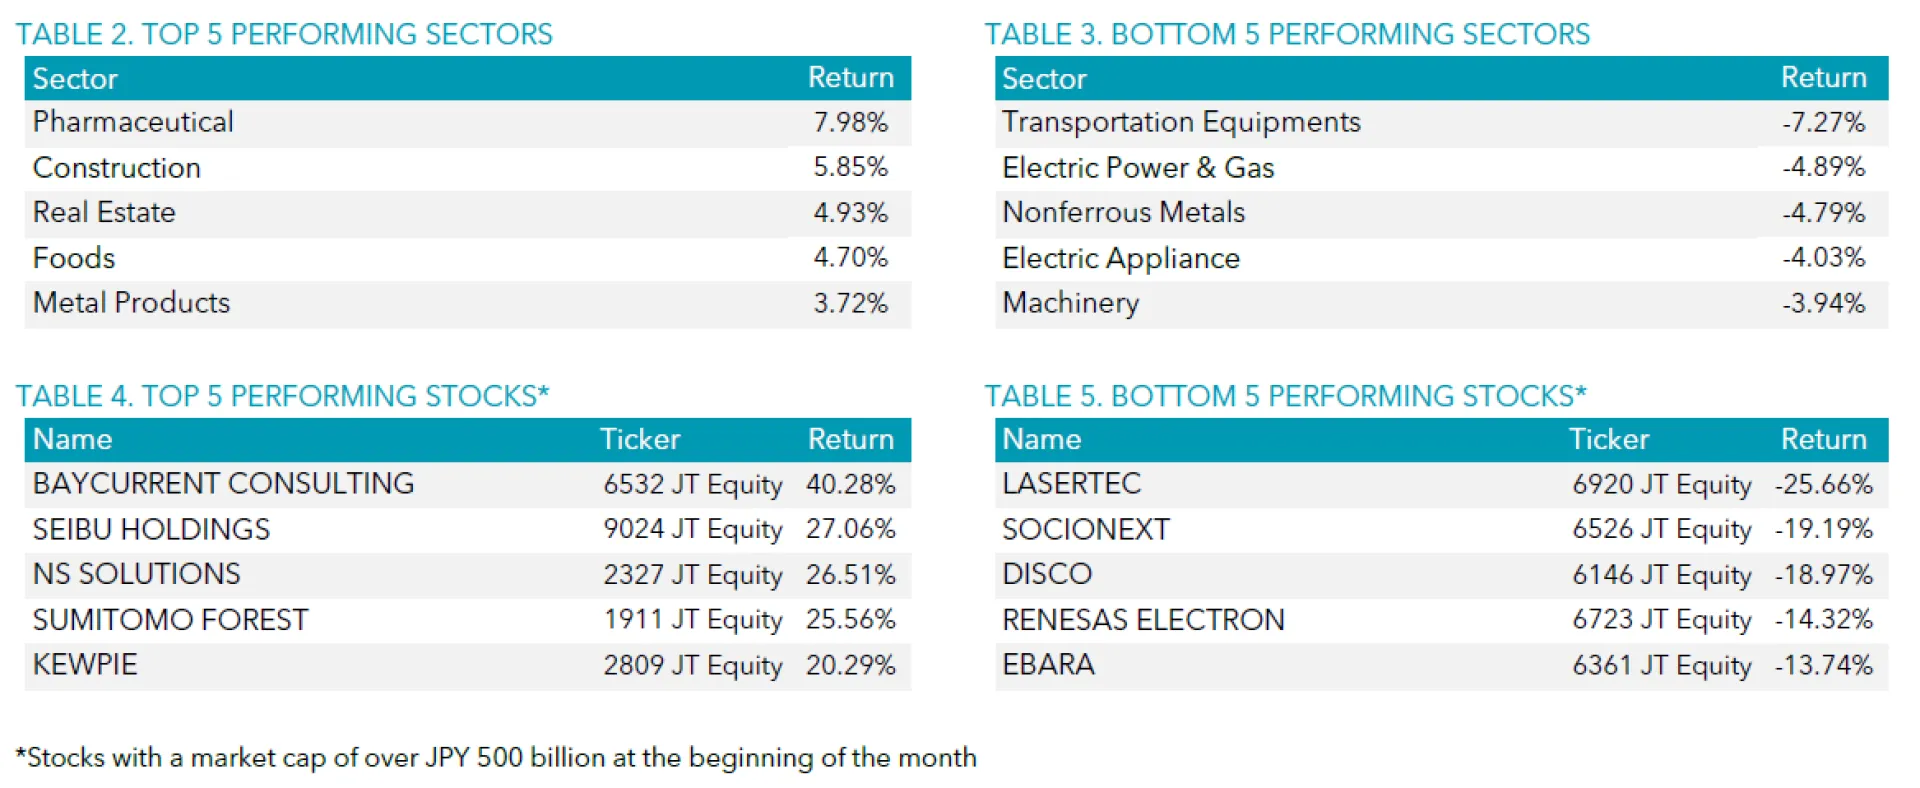
Task: Click the Table 2 Top 5 Performing Sectors title
Action: [284, 34]
